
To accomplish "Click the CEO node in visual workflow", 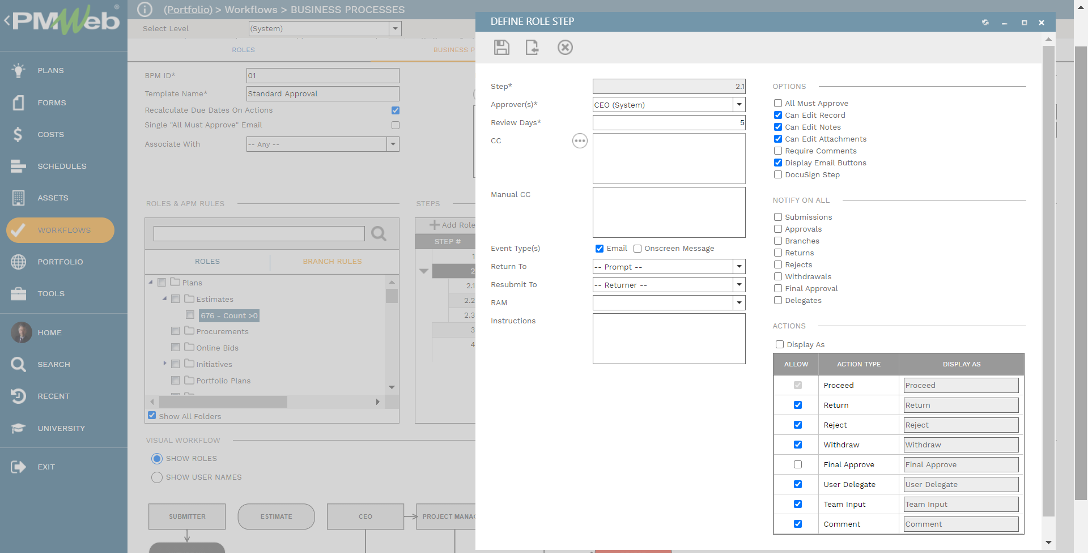I will [x=365, y=517].
